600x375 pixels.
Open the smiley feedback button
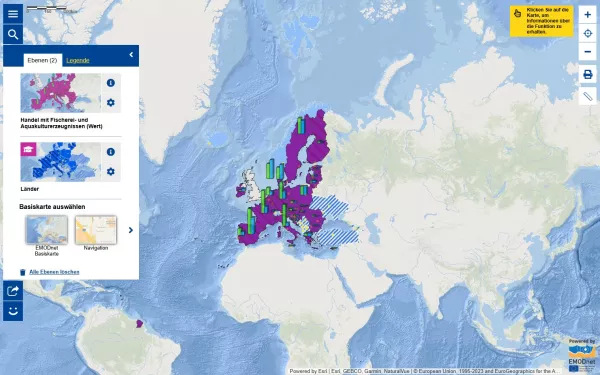pos(13,311)
